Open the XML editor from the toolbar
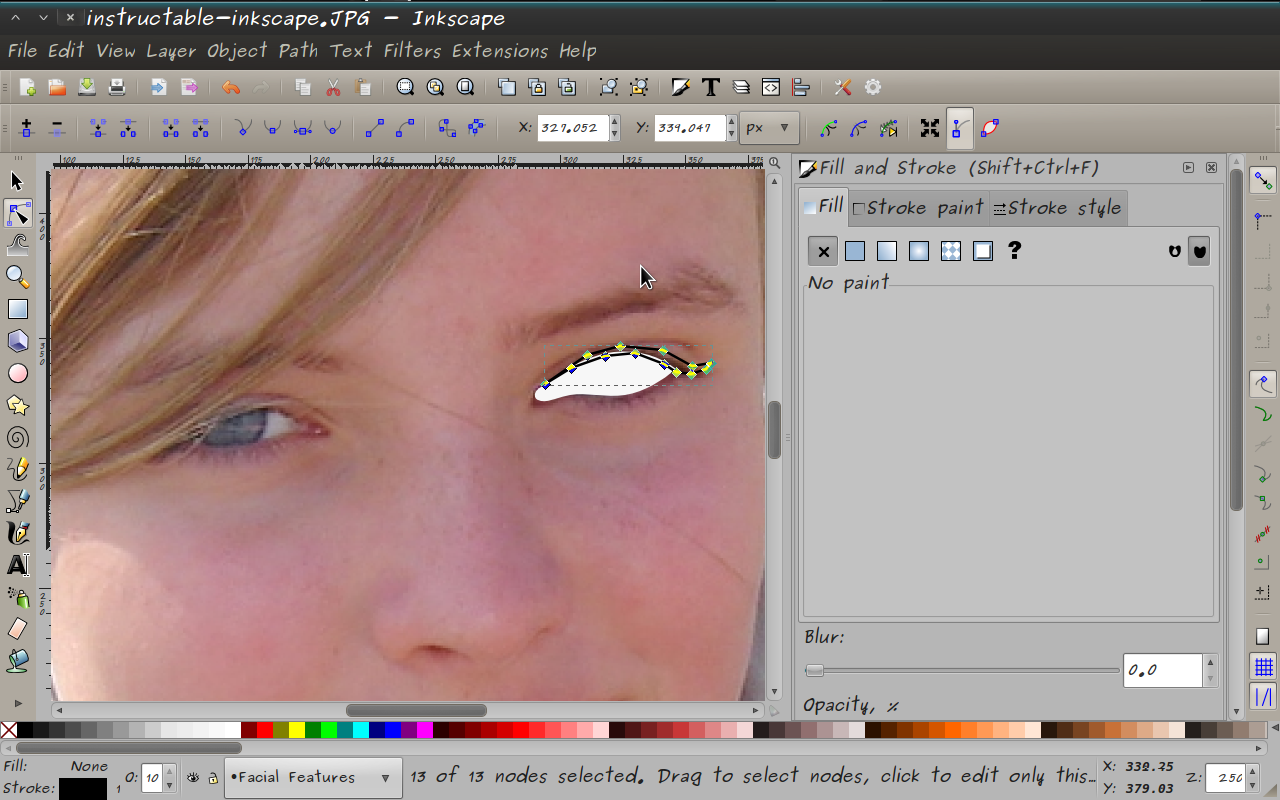 pyautogui.click(x=770, y=87)
